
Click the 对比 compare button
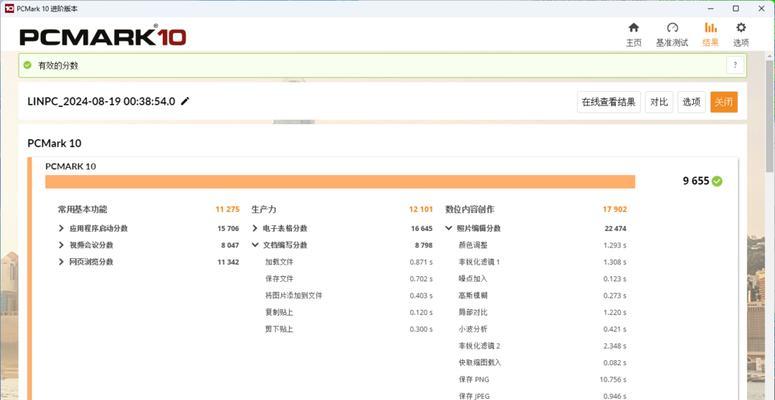click(659, 102)
